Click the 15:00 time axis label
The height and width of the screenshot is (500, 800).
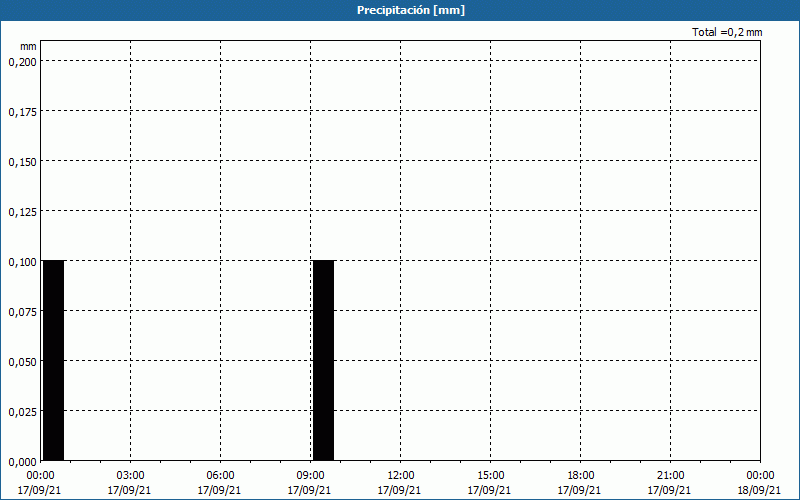tap(490, 475)
